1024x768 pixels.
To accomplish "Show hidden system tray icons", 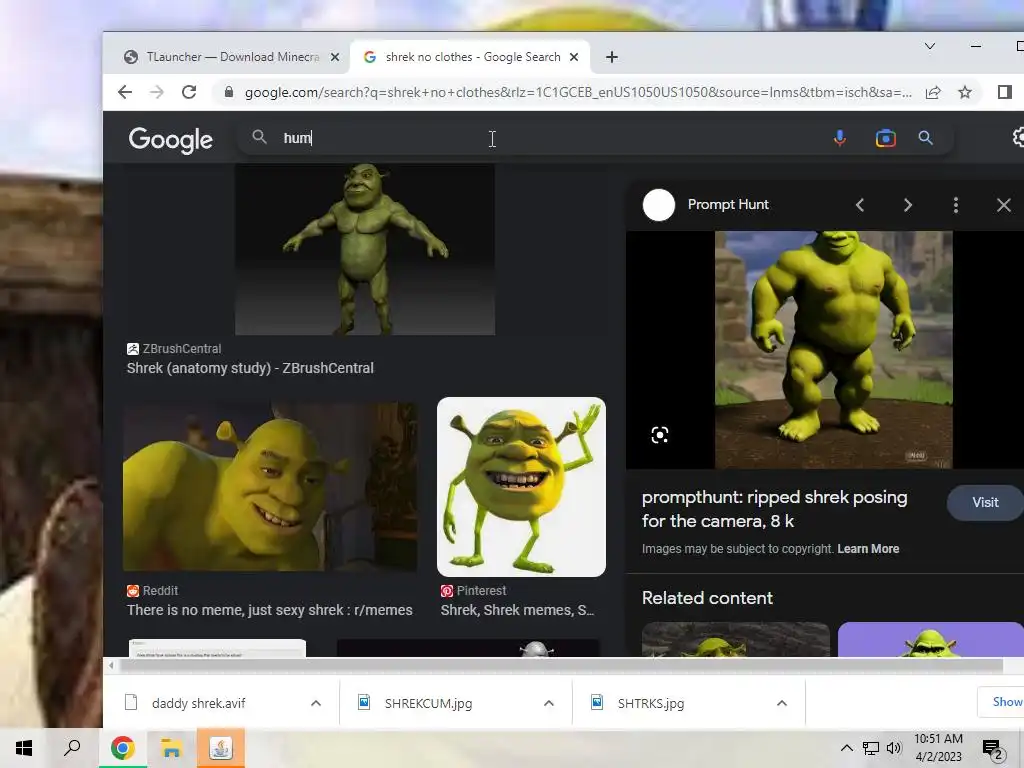I will tap(846, 748).
